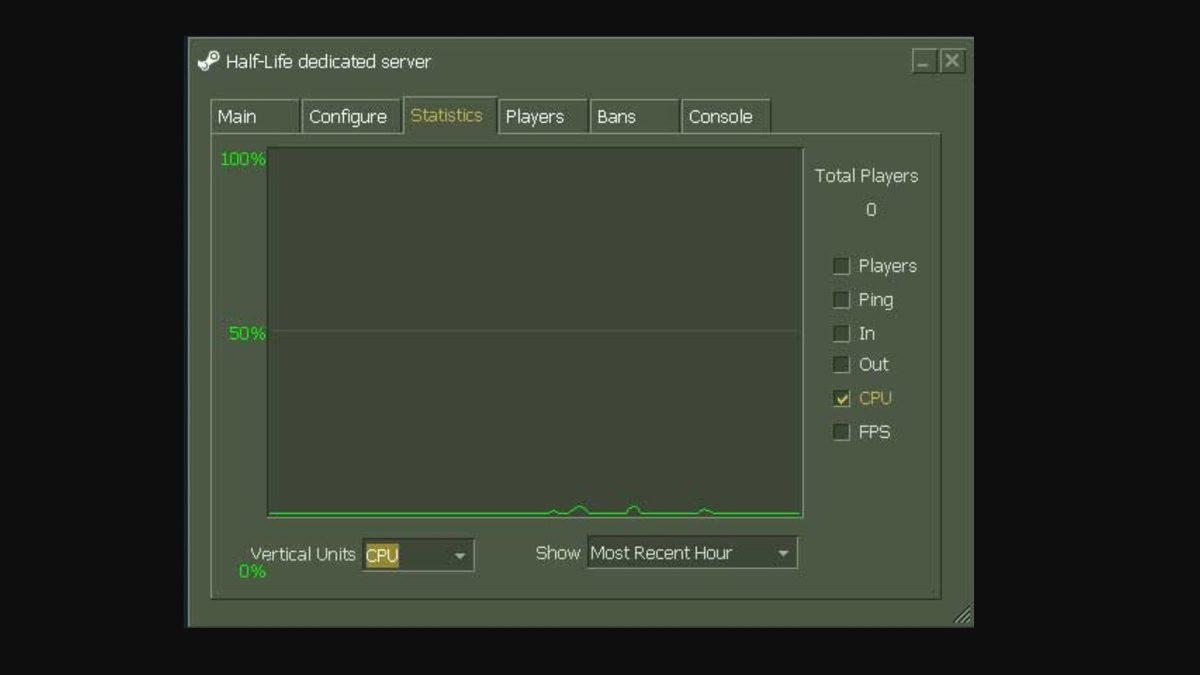Click the Vertical Units dropdown arrow
This screenshot has height=675, width=1200.
tap(462, 554)
